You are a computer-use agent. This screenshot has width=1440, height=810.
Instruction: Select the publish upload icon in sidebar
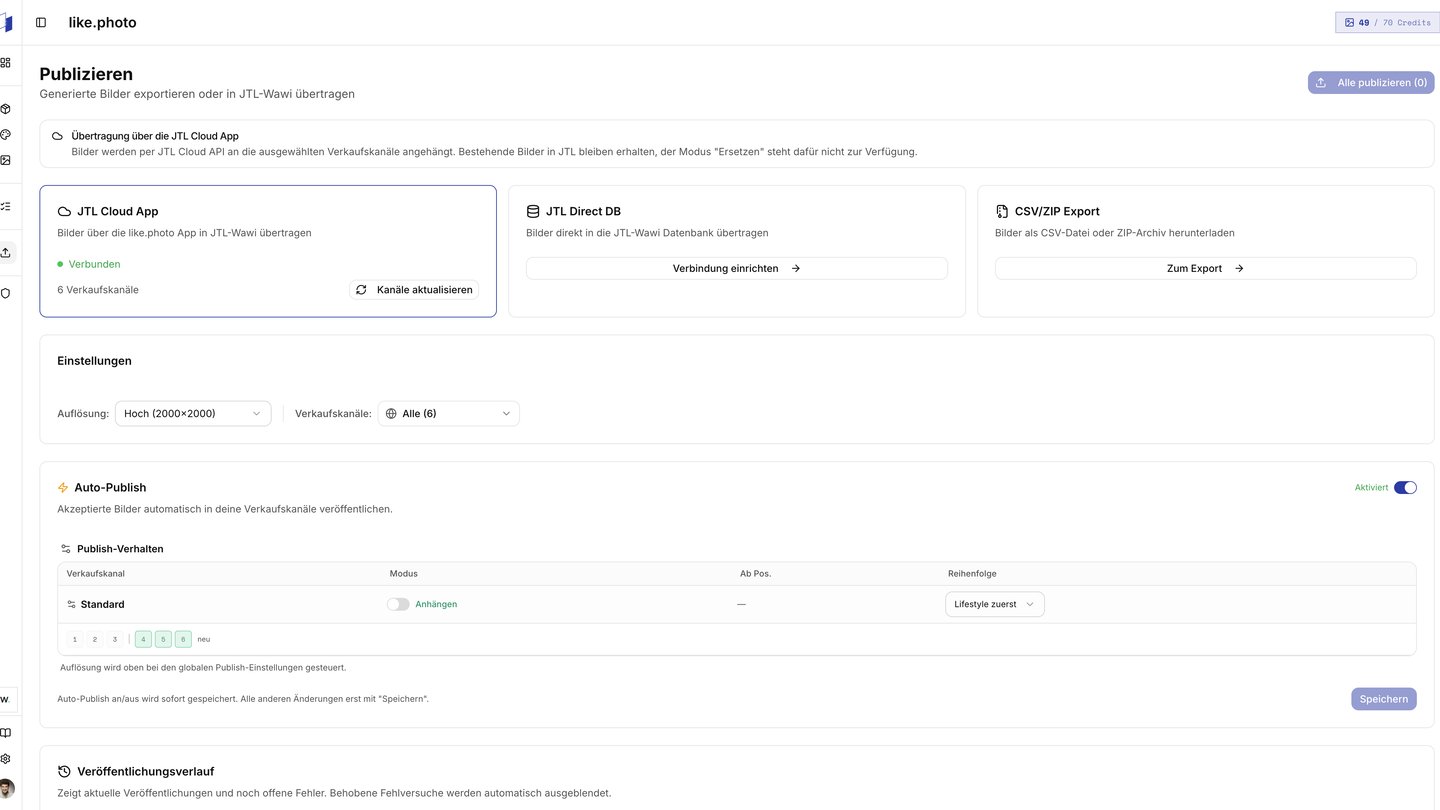[x=5, y=252]
